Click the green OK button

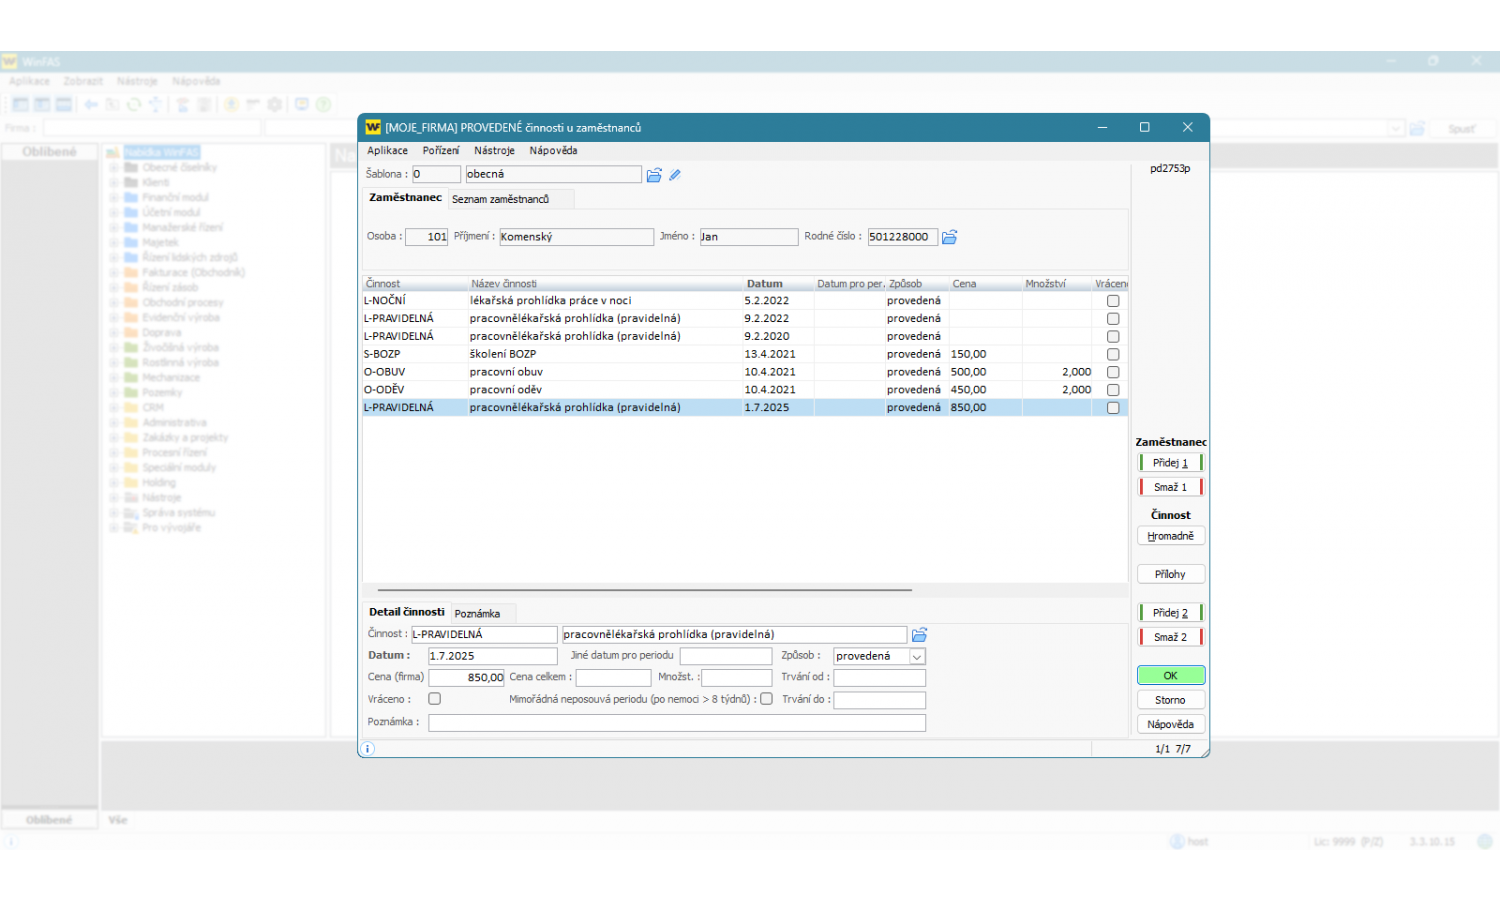[x=1171, y=676]
